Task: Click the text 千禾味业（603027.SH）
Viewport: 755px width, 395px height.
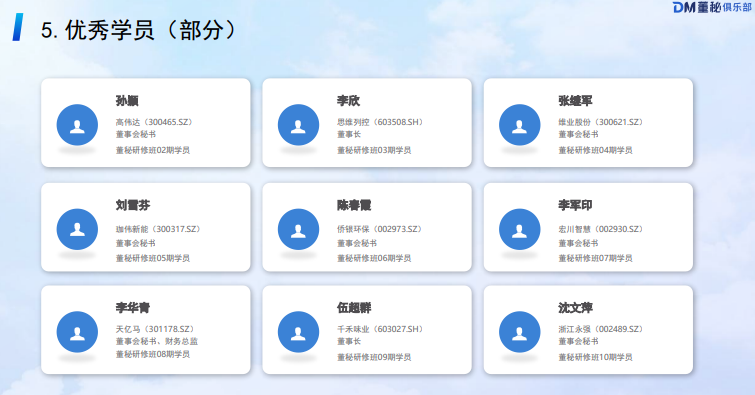Action: (380, 329)
